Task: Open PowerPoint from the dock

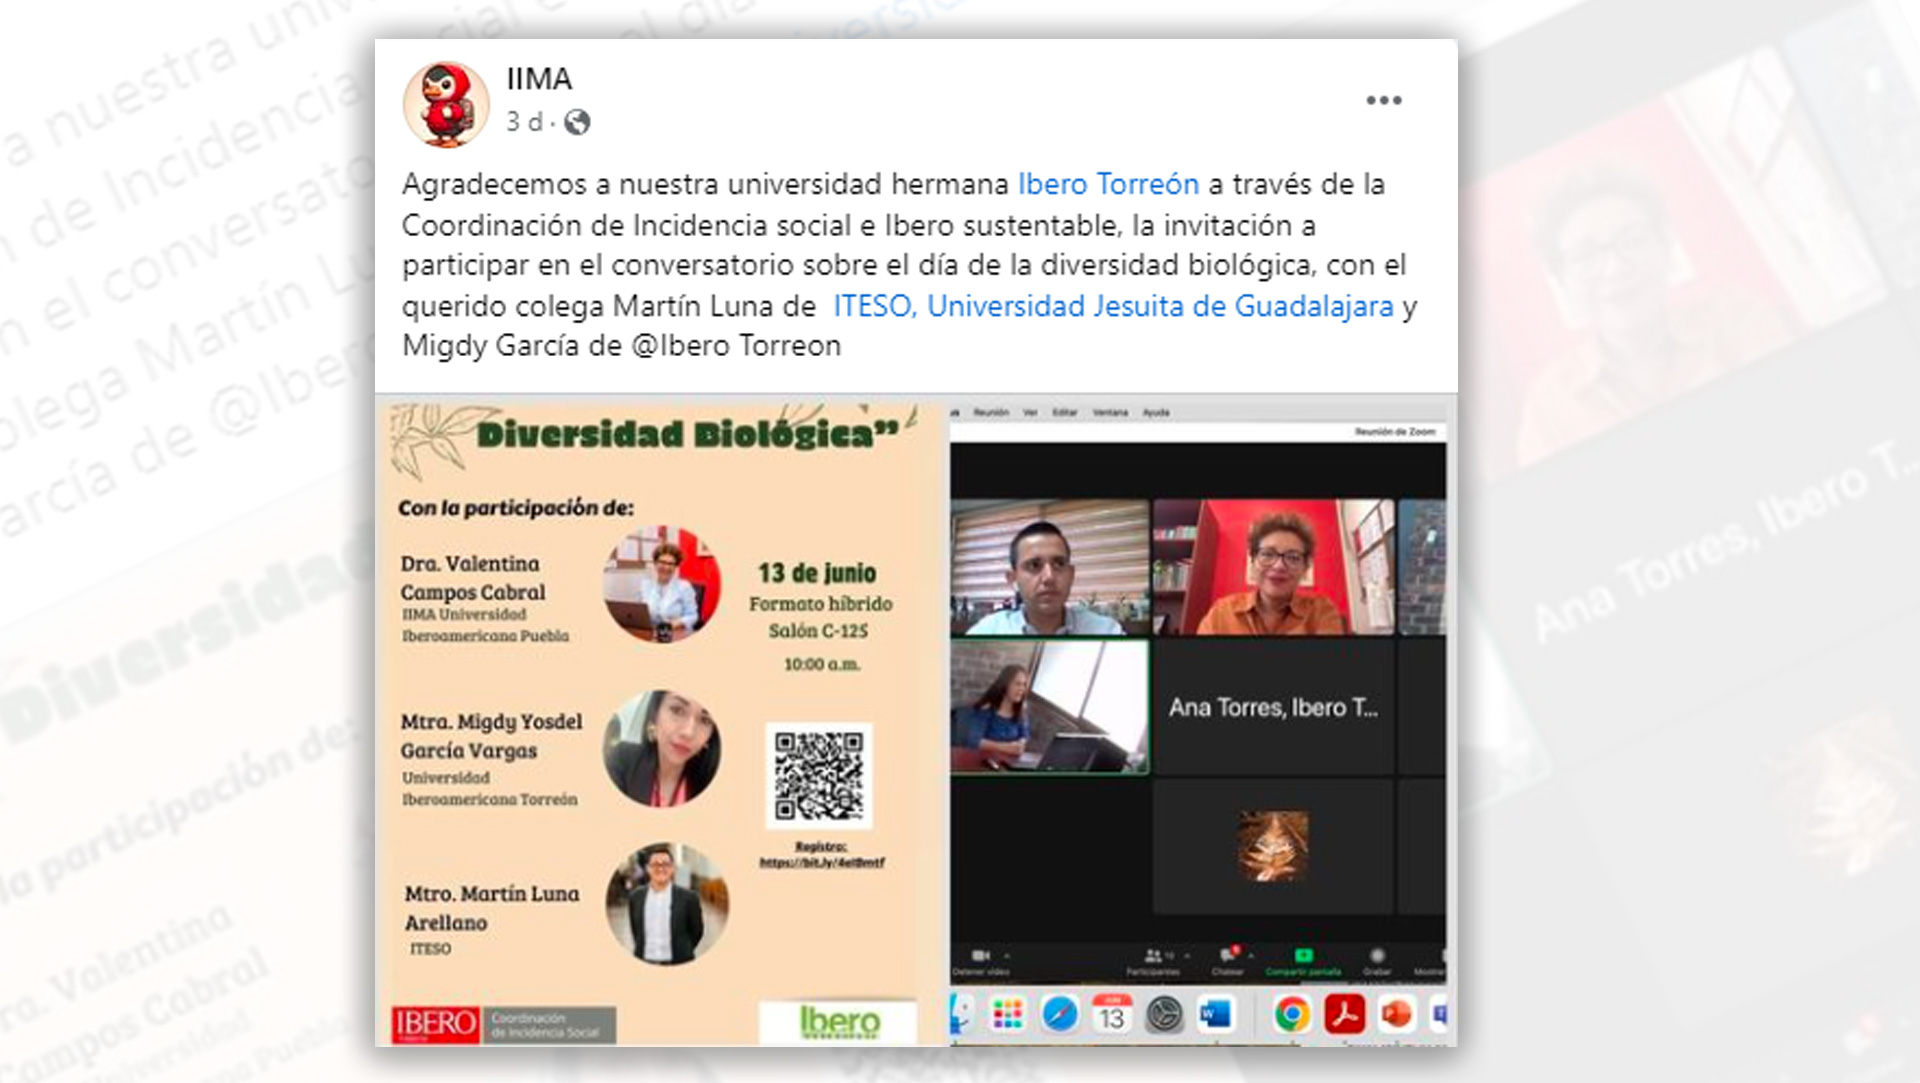Action: coord(1396,1016)
